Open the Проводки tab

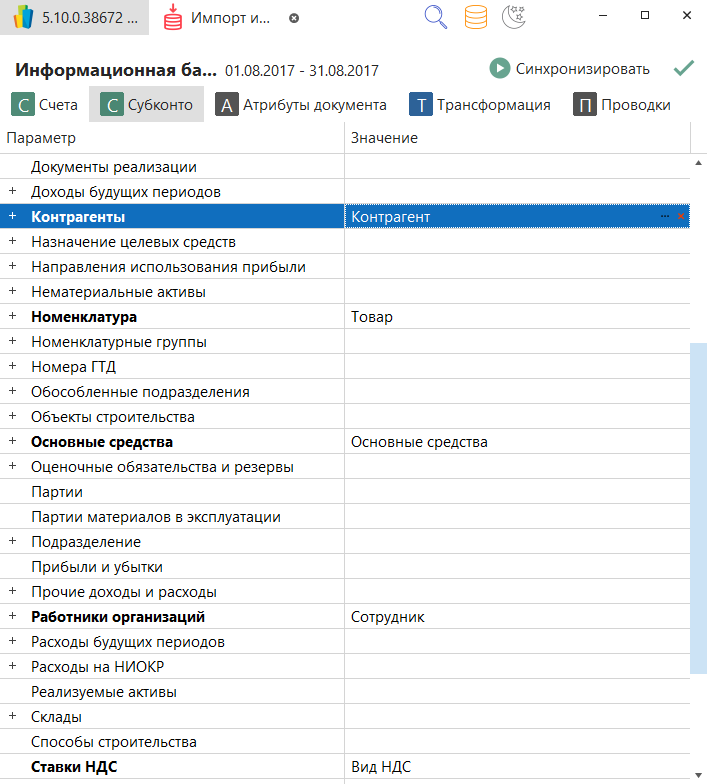[x=622, y=105]
